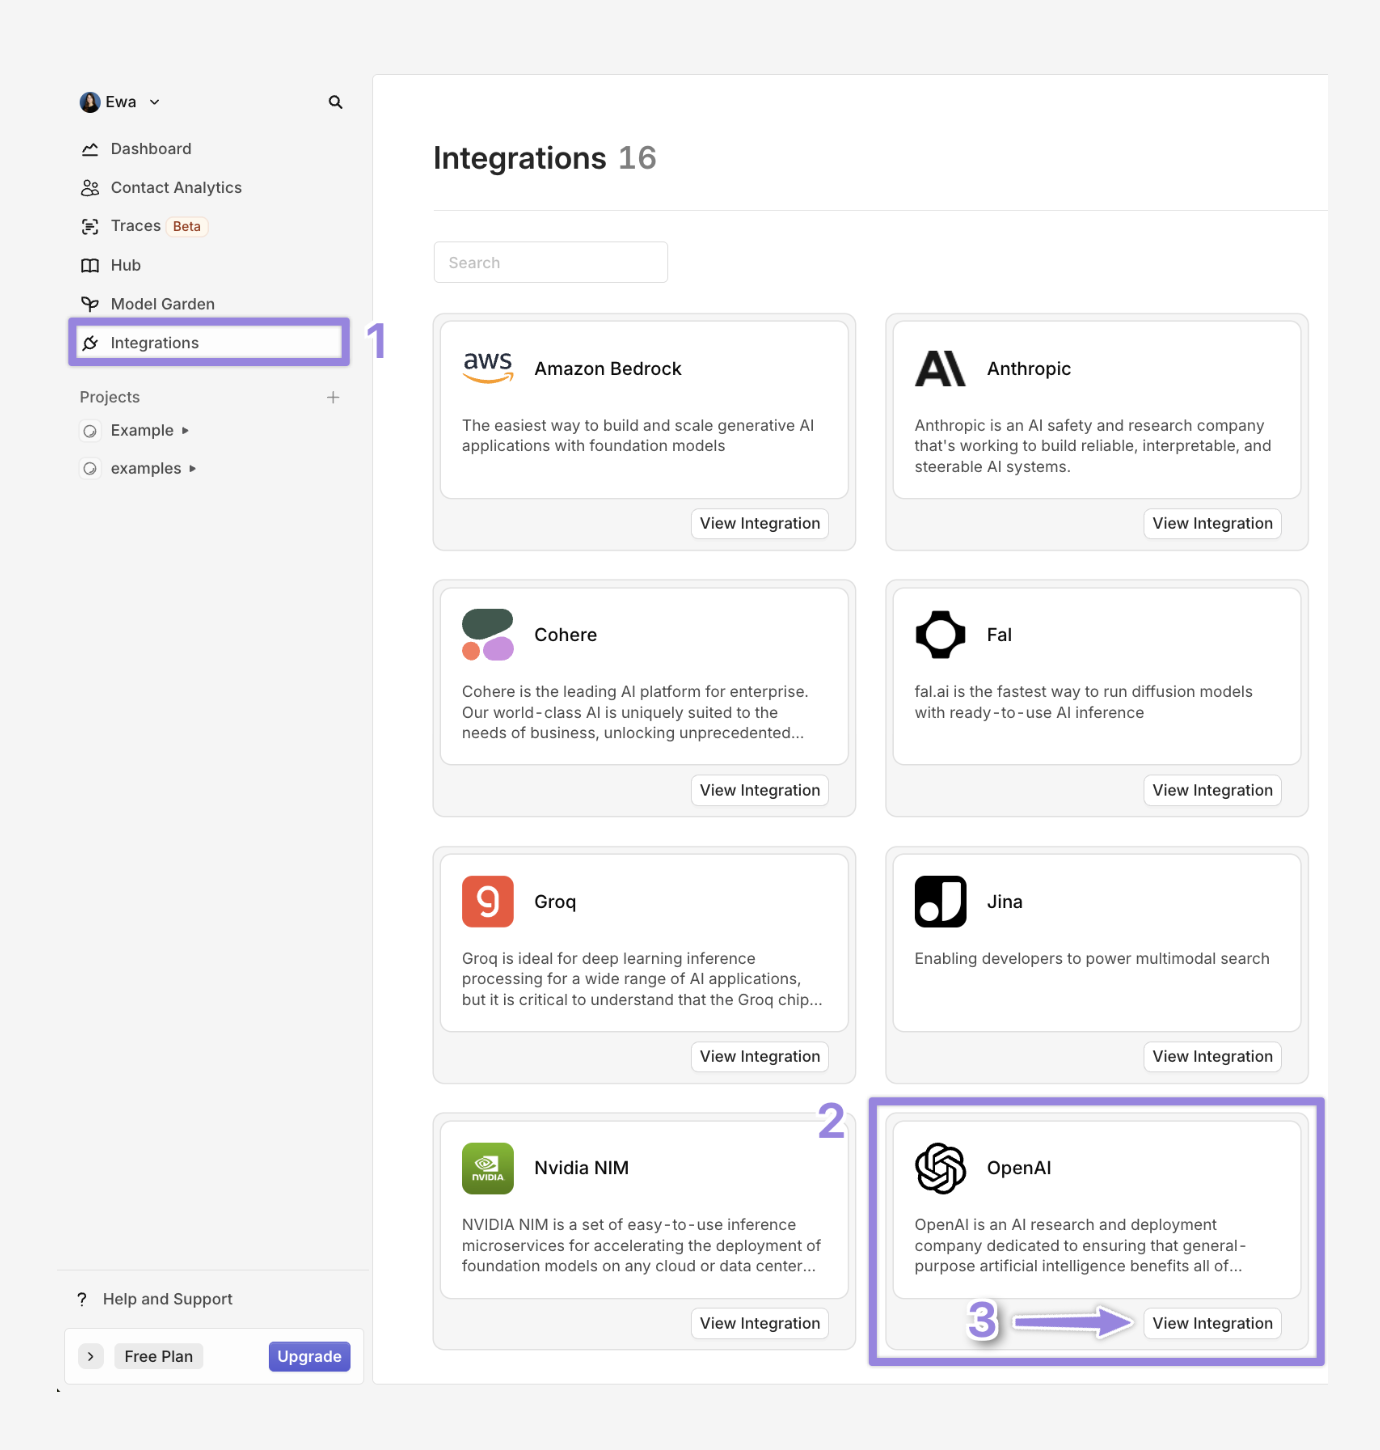View Integration for OpenAI
The height and width of the screenshot is (1450, 1380).
1212,1324
